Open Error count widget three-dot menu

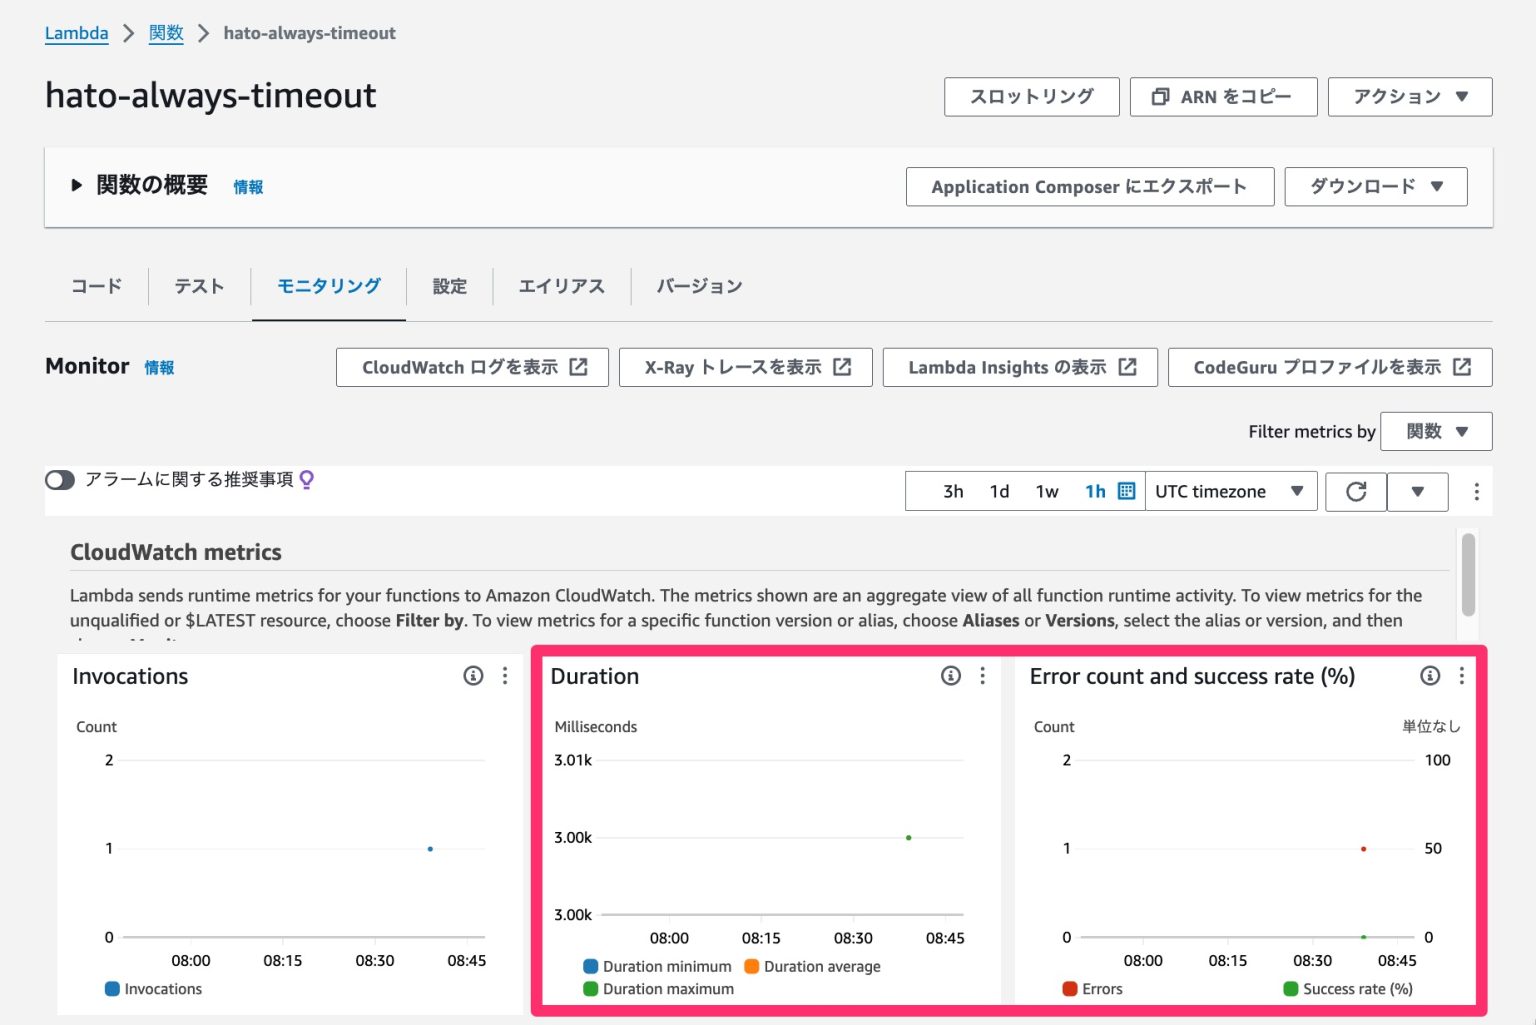click(1462, 676)
